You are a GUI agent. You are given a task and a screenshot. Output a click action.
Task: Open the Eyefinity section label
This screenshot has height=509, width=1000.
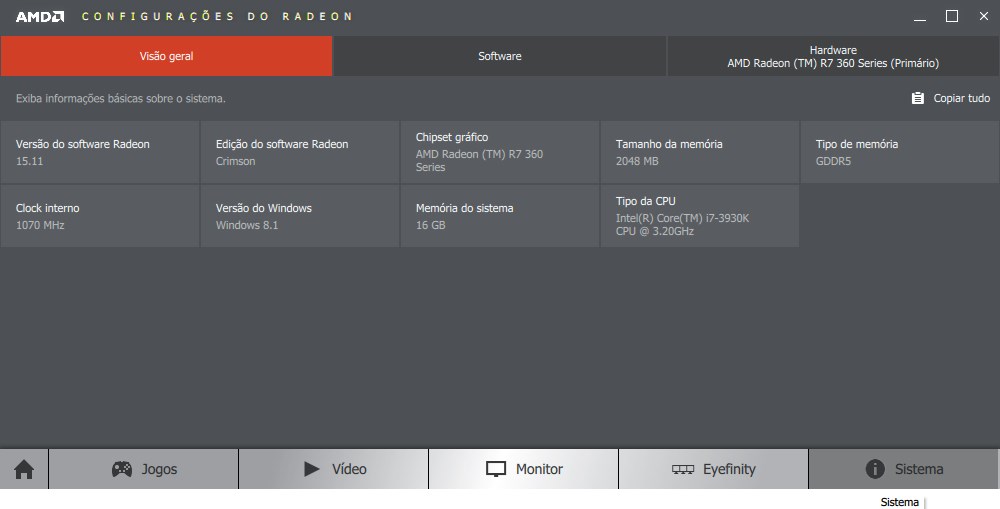click(x=729, y=469)
